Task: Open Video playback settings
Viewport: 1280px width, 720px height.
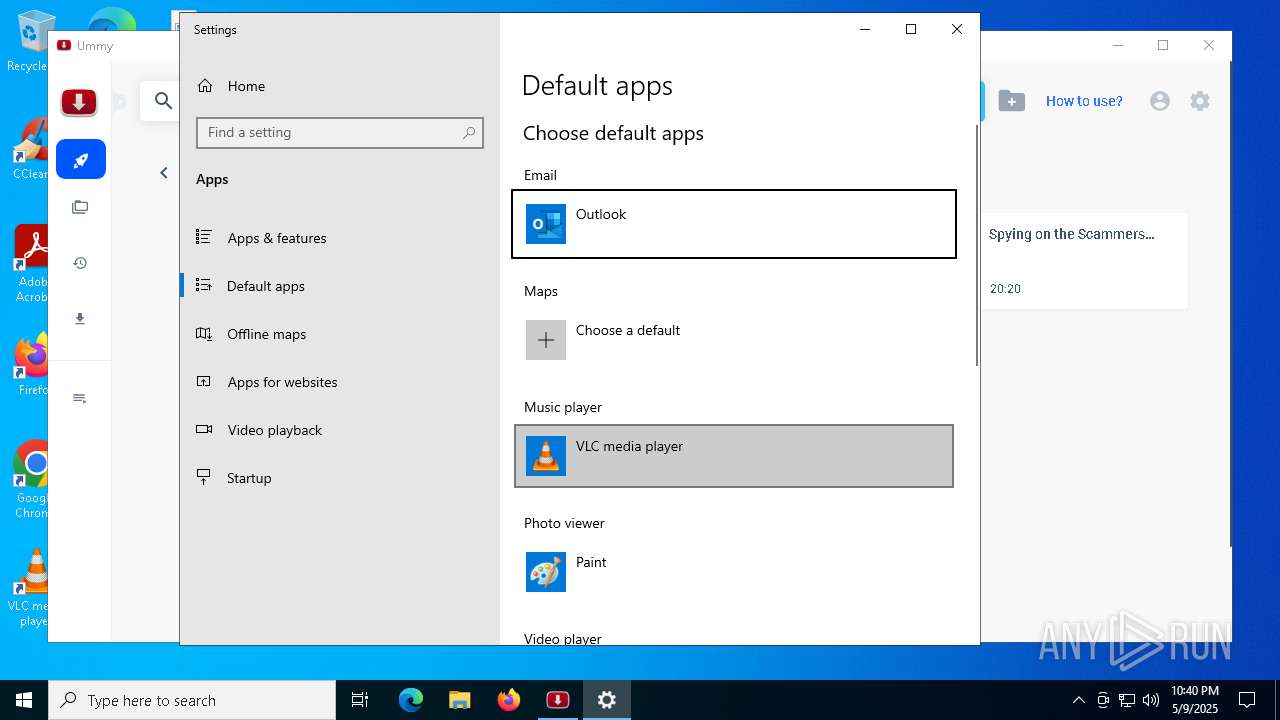Action: click(340, 430)
